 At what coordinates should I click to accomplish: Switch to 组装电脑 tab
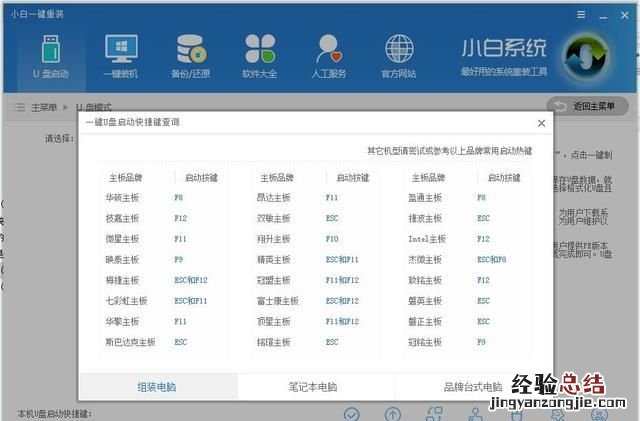click(x=158, y=386)
